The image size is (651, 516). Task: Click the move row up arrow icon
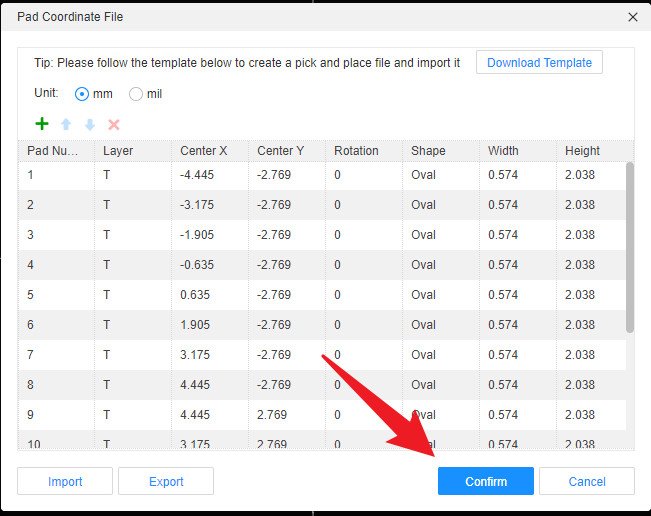click(x=66, y=125)
